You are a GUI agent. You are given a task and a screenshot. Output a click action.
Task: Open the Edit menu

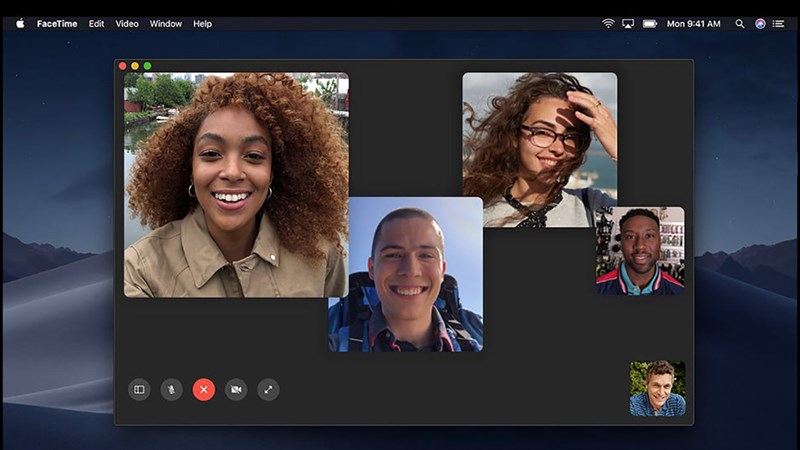pos(96,23)
